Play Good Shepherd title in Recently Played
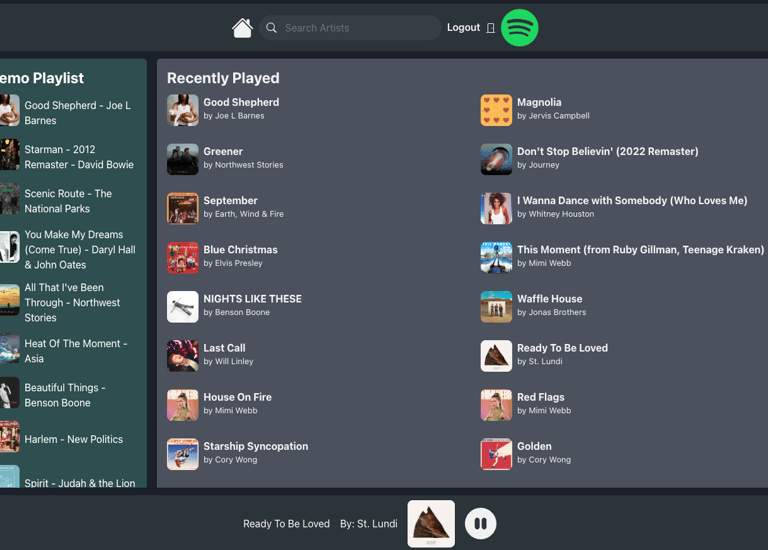Image resolution: width=768 pixels, height=550 pixels. 241,102
